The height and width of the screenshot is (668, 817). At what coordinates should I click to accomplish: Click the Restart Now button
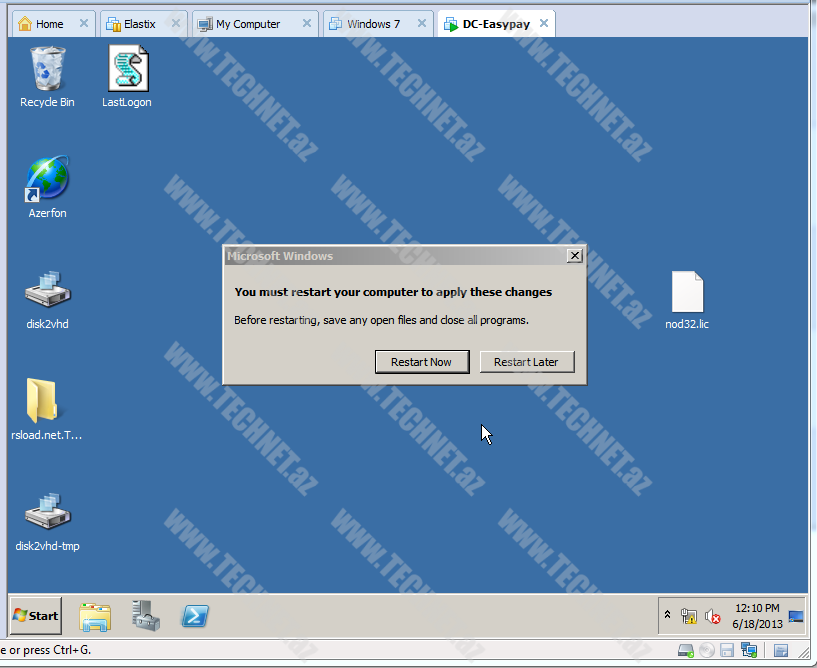pyautogui.click(x=421, y=362)
